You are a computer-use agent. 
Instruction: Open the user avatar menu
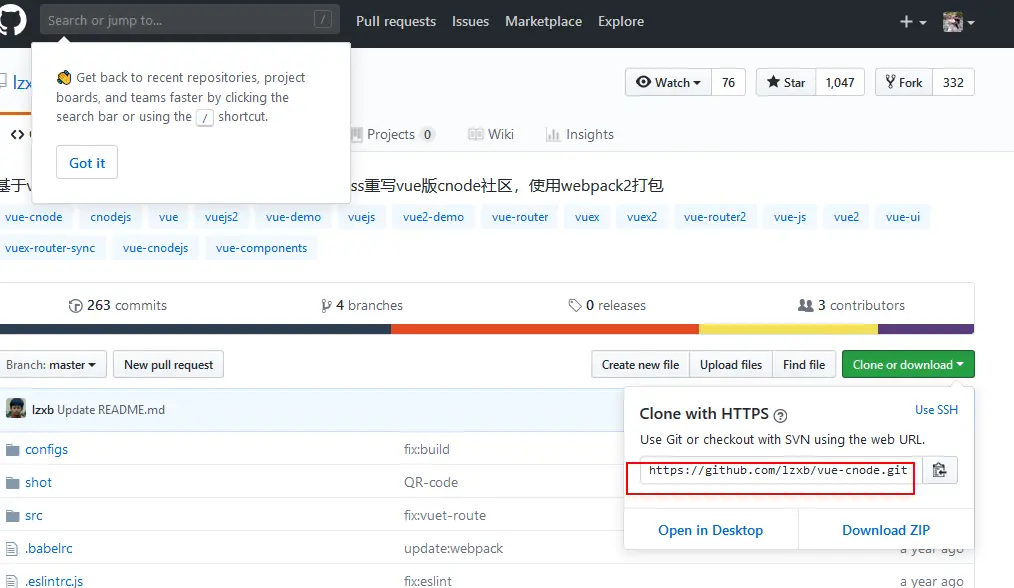pyautogui.click(x=958, y=22)
